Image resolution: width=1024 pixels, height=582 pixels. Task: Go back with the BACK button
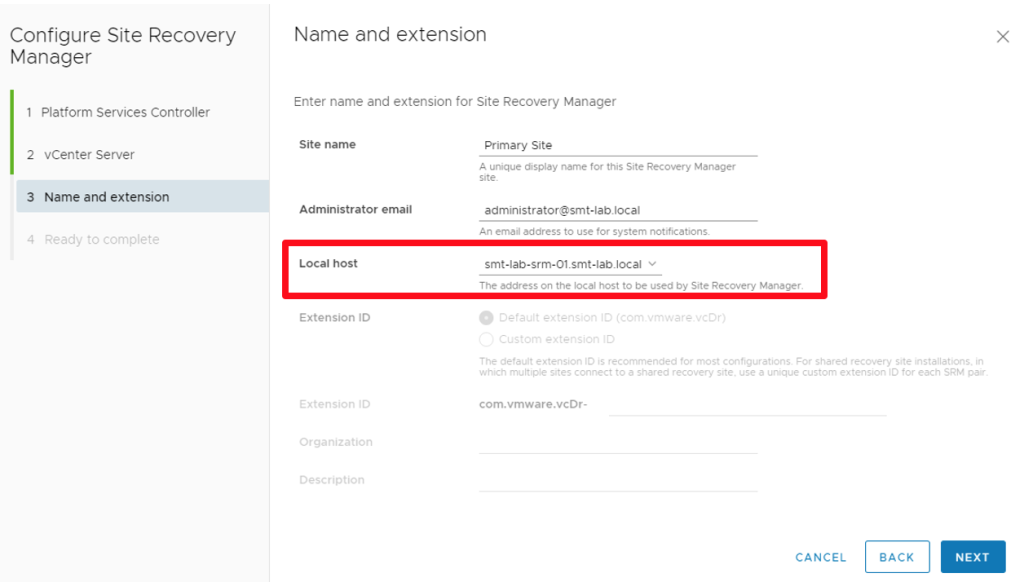897,557
